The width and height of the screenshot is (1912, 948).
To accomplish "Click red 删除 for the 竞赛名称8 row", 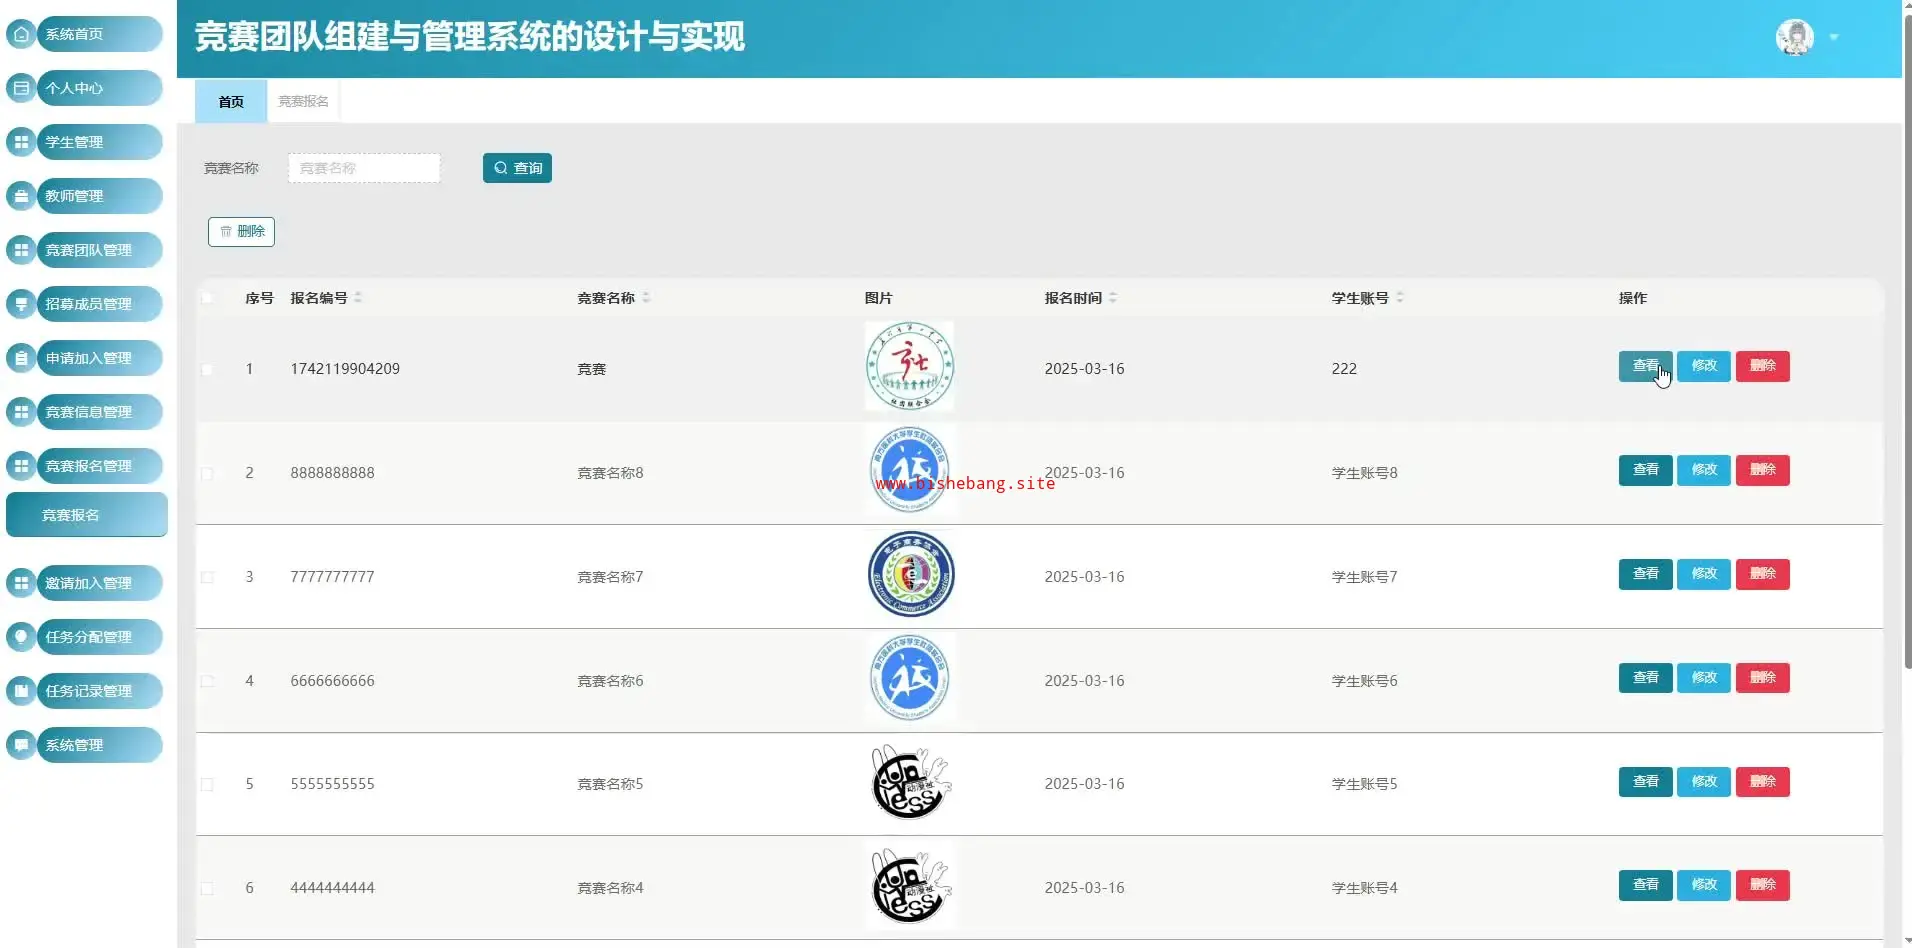I will coord(1763,470).
